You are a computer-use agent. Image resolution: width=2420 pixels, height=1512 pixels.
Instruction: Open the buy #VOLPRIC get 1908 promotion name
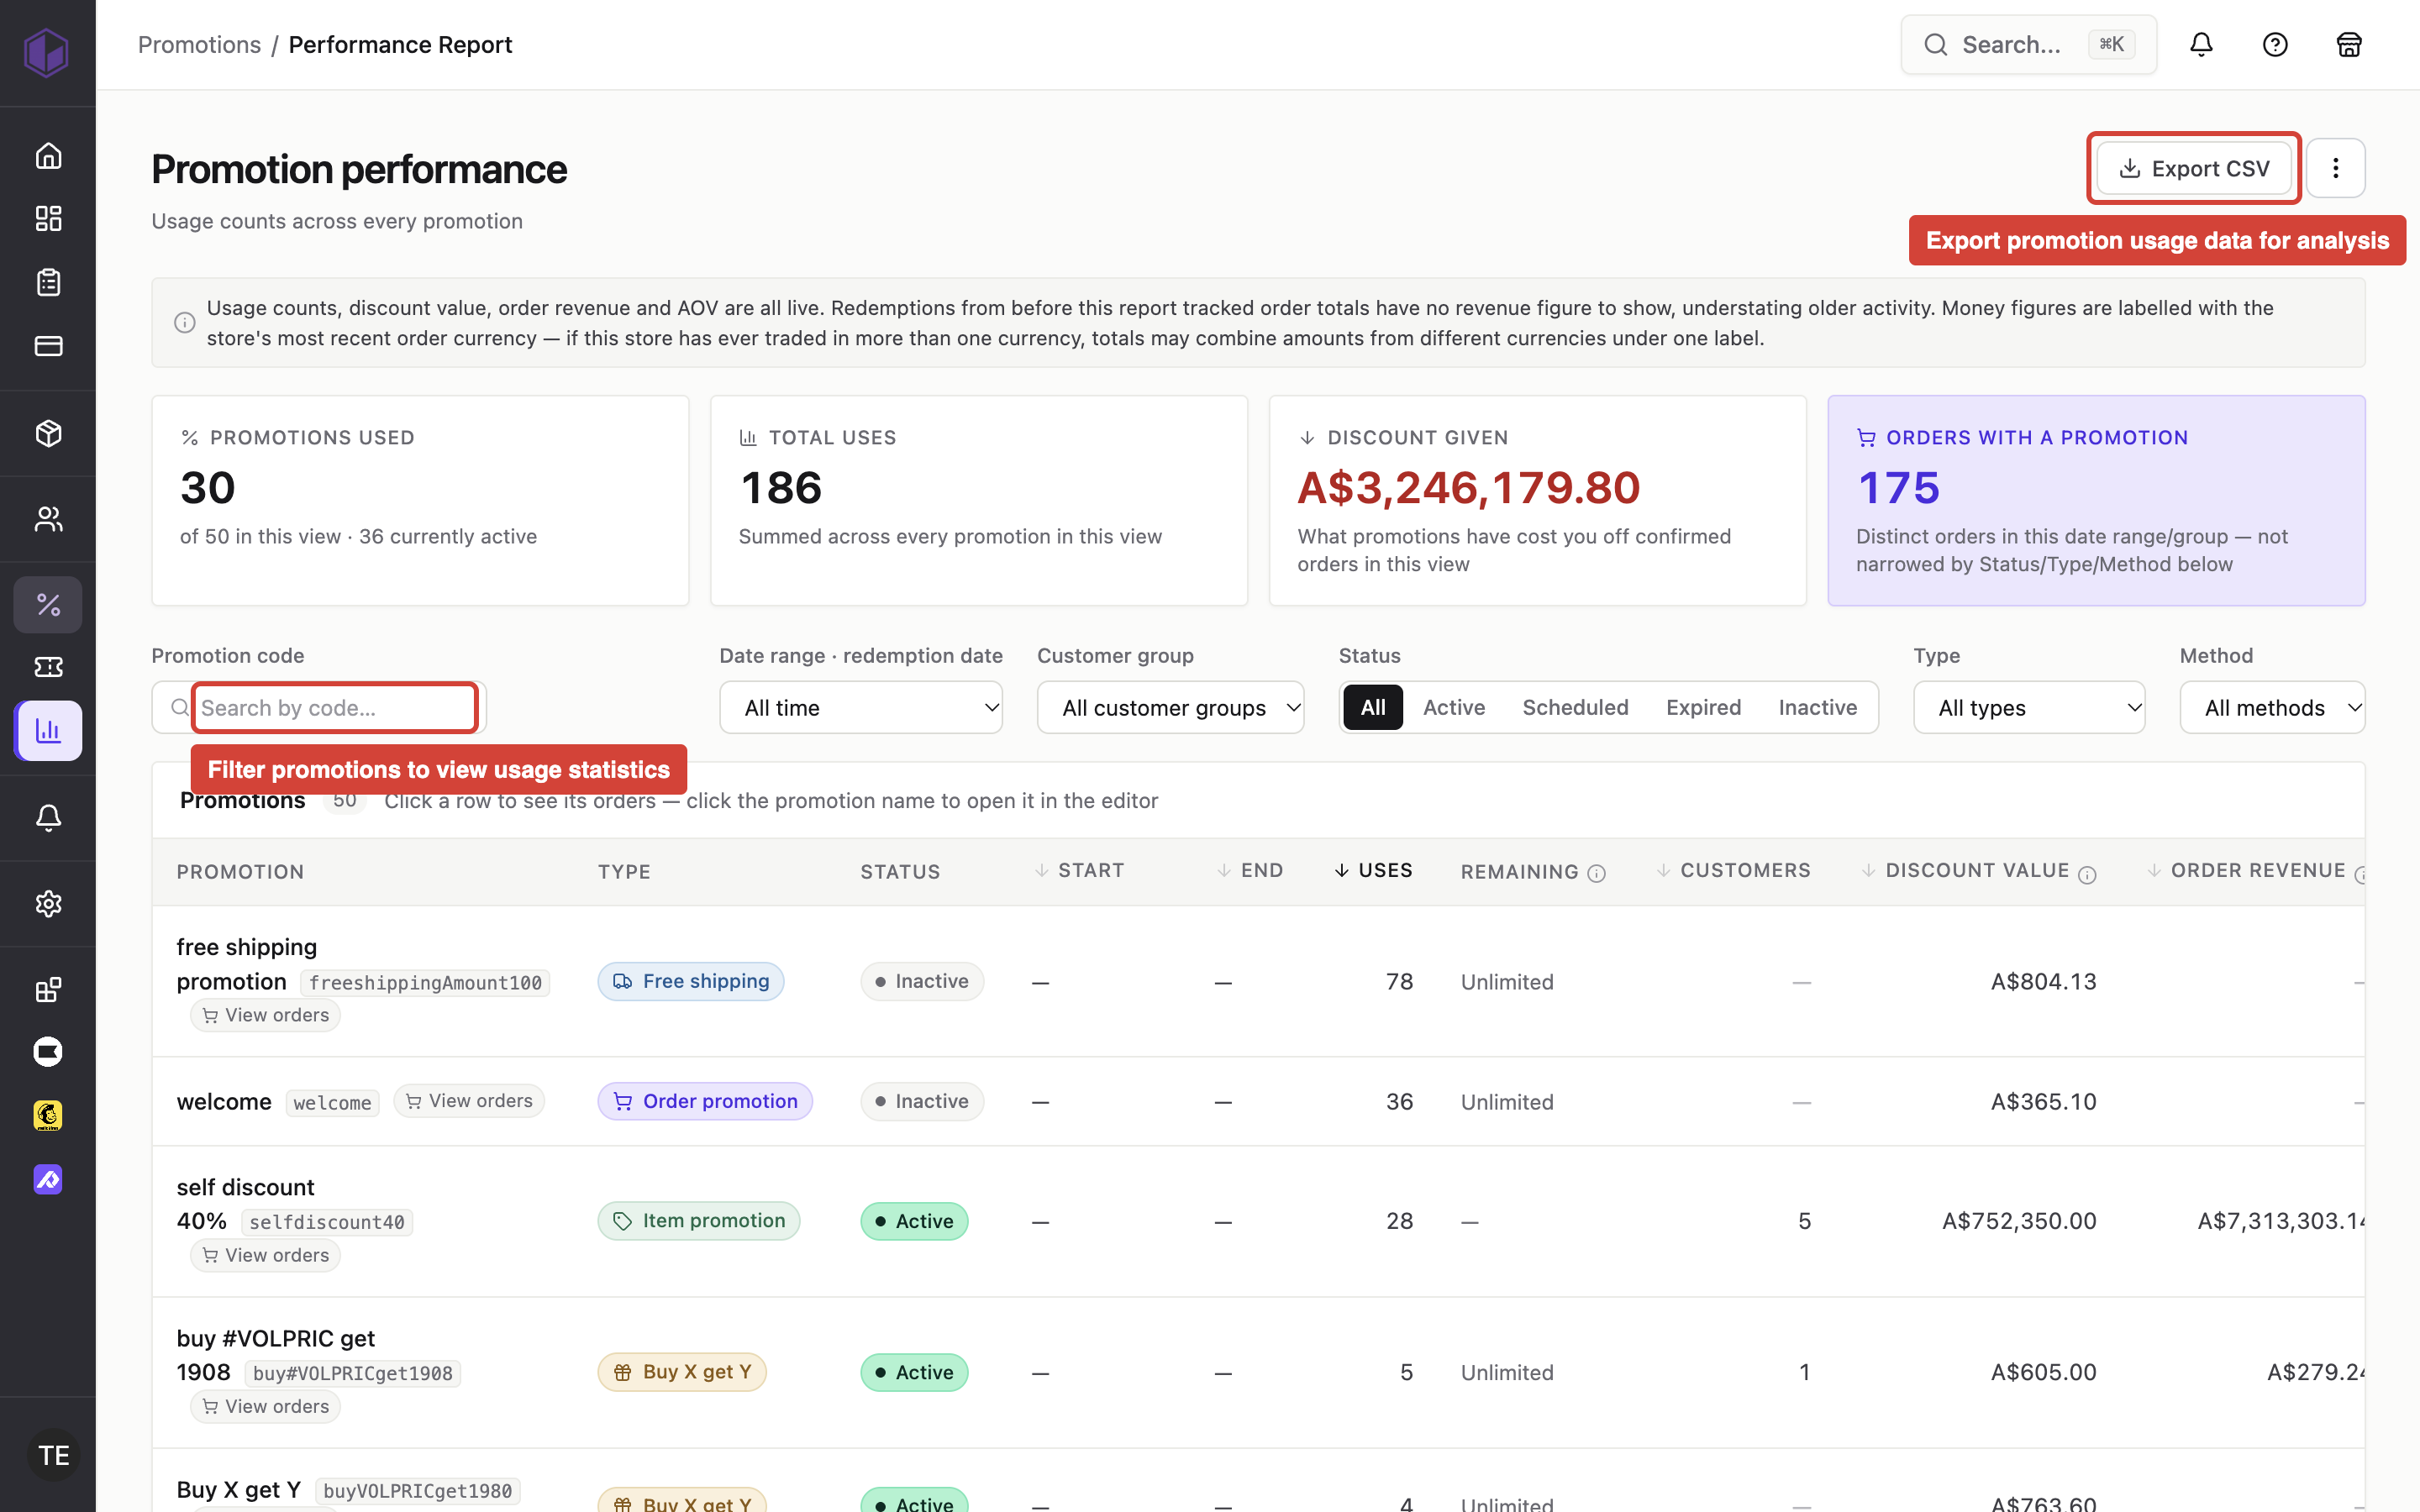276,1355
